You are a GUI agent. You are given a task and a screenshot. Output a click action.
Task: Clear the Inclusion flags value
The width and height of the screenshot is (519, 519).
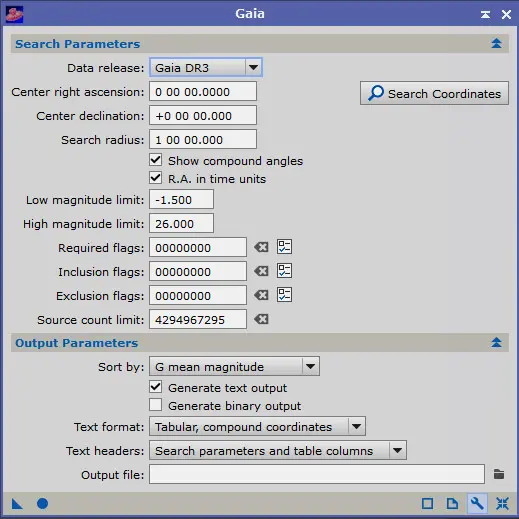click(x=261, y=271)
